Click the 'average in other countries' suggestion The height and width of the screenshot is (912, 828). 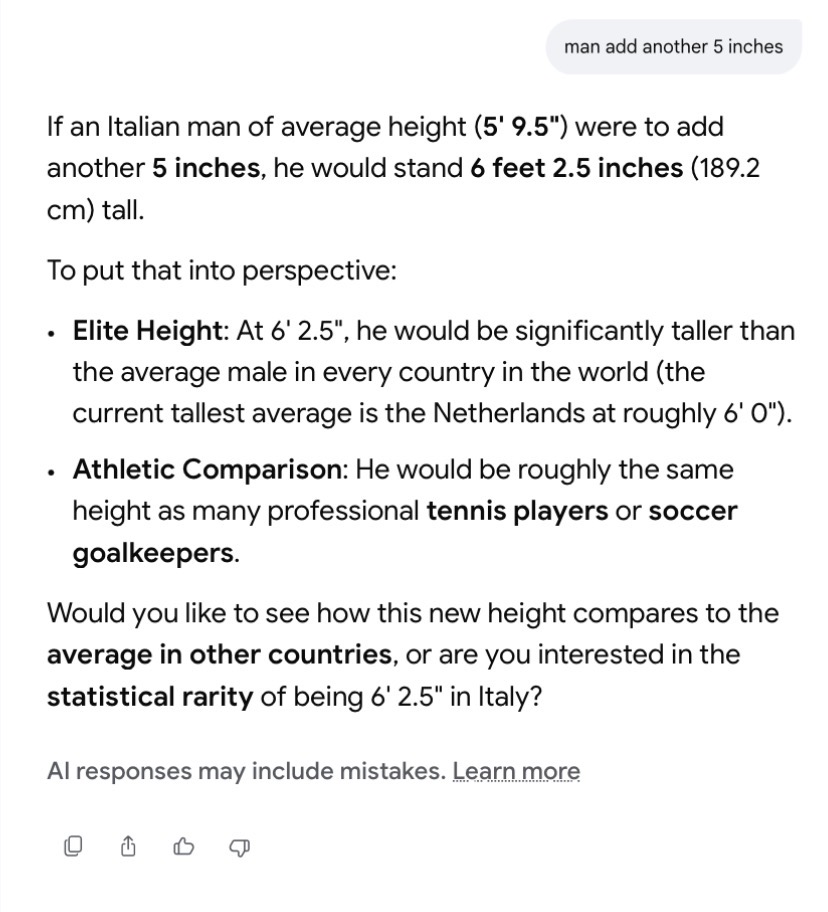[220, 655]
